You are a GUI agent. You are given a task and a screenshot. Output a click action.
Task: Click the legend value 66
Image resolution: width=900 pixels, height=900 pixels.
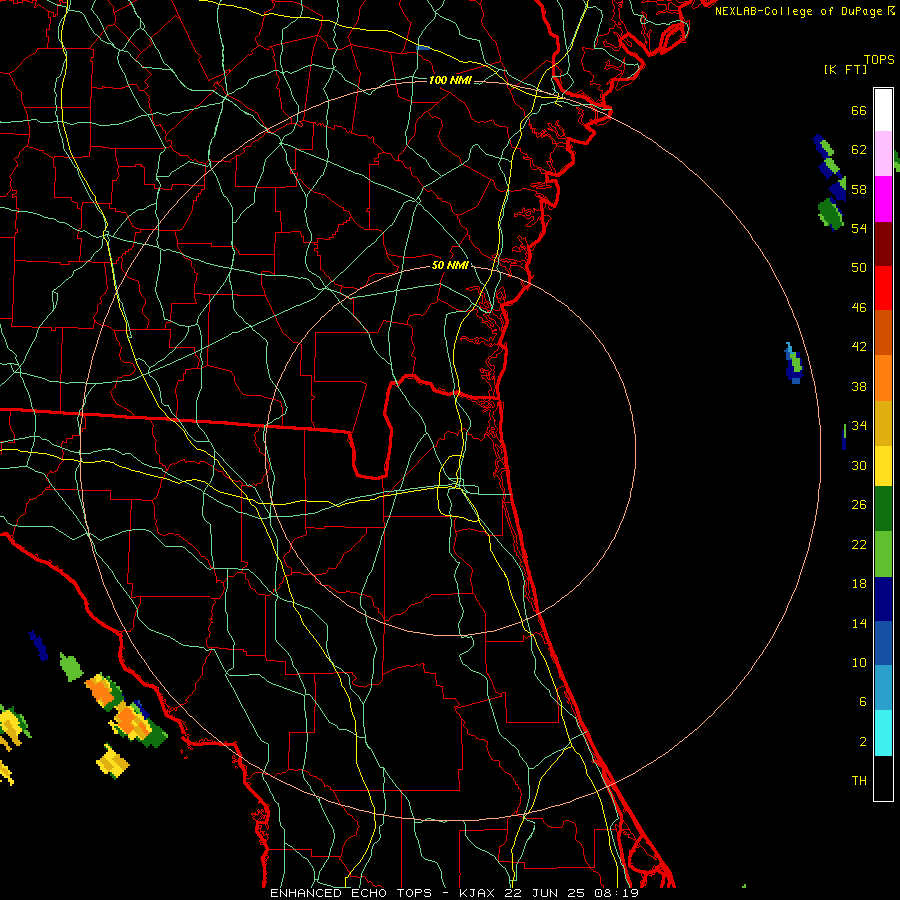(x=859, y=110)
